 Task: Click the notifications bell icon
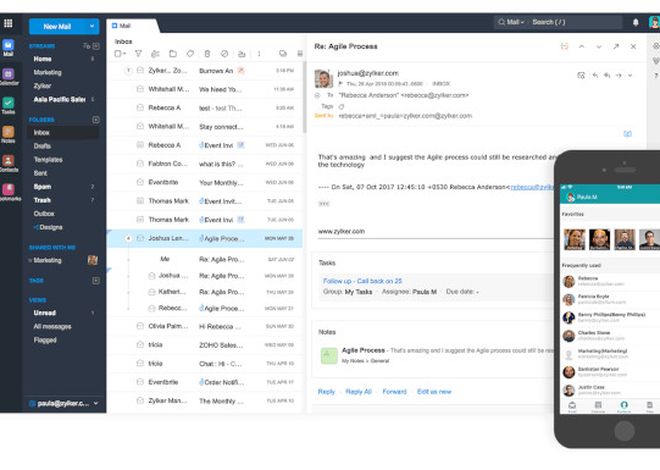[x=636, y=23]
